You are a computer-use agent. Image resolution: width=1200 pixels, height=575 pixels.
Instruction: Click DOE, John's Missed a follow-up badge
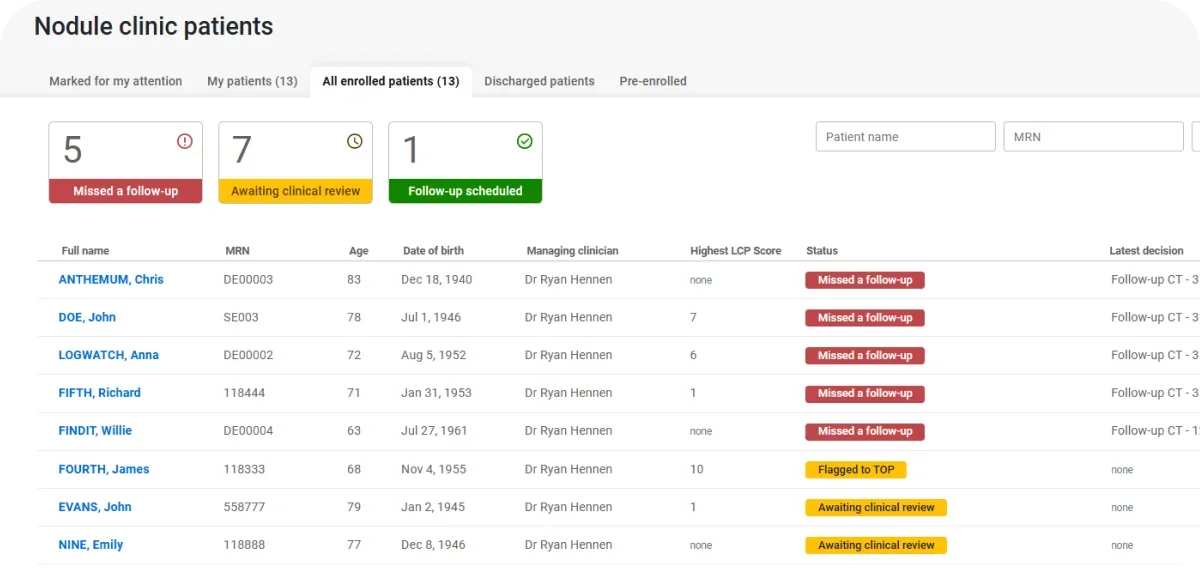[x=865, y=318]
